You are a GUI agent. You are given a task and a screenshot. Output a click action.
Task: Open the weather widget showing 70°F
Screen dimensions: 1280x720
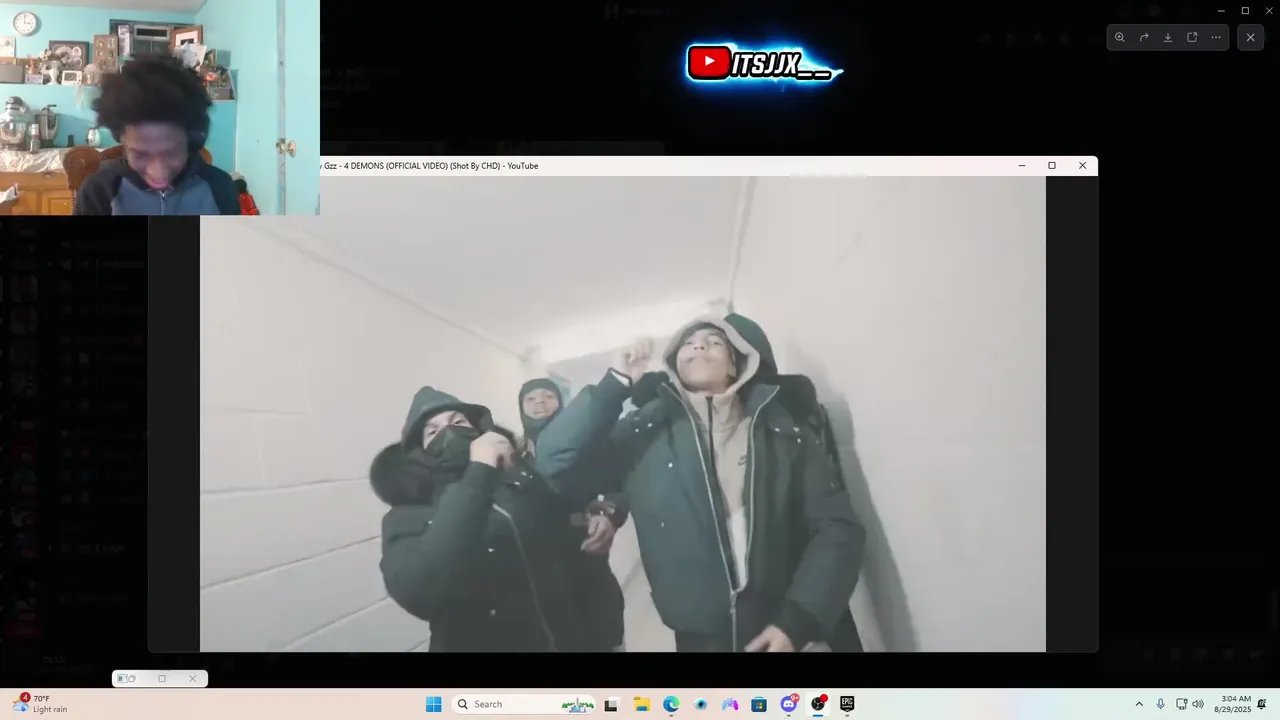(x=40, y=704)
